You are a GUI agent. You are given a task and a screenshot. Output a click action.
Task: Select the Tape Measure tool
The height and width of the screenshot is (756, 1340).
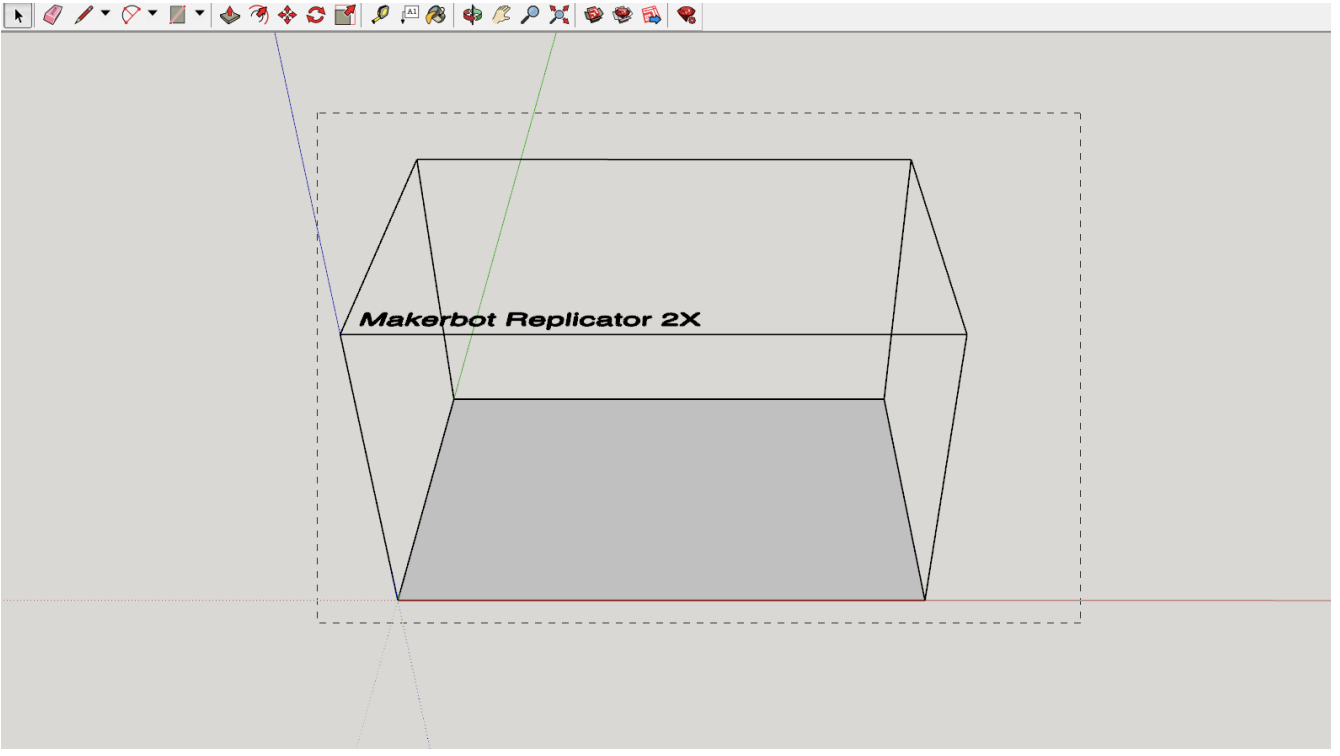tap(380, 15)
